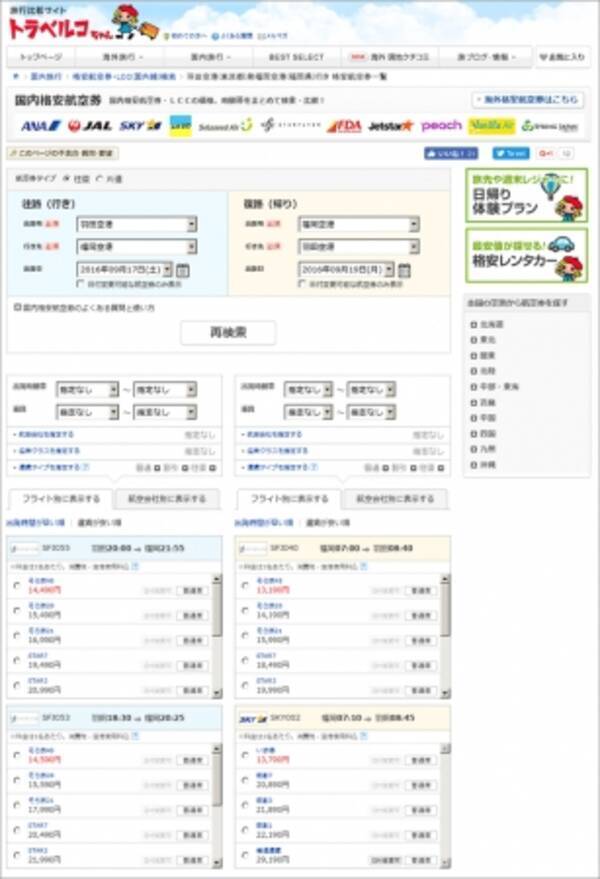Screen dimensions: 600x879
Task: Click the Google+ share button
Action: 545,153
